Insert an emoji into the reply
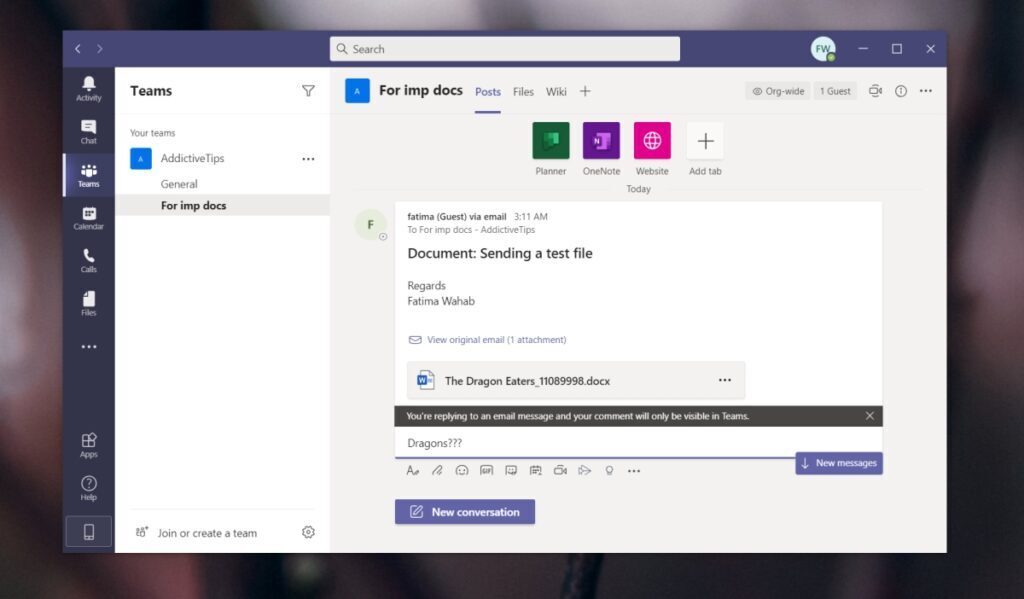 (x=461, y=470)
